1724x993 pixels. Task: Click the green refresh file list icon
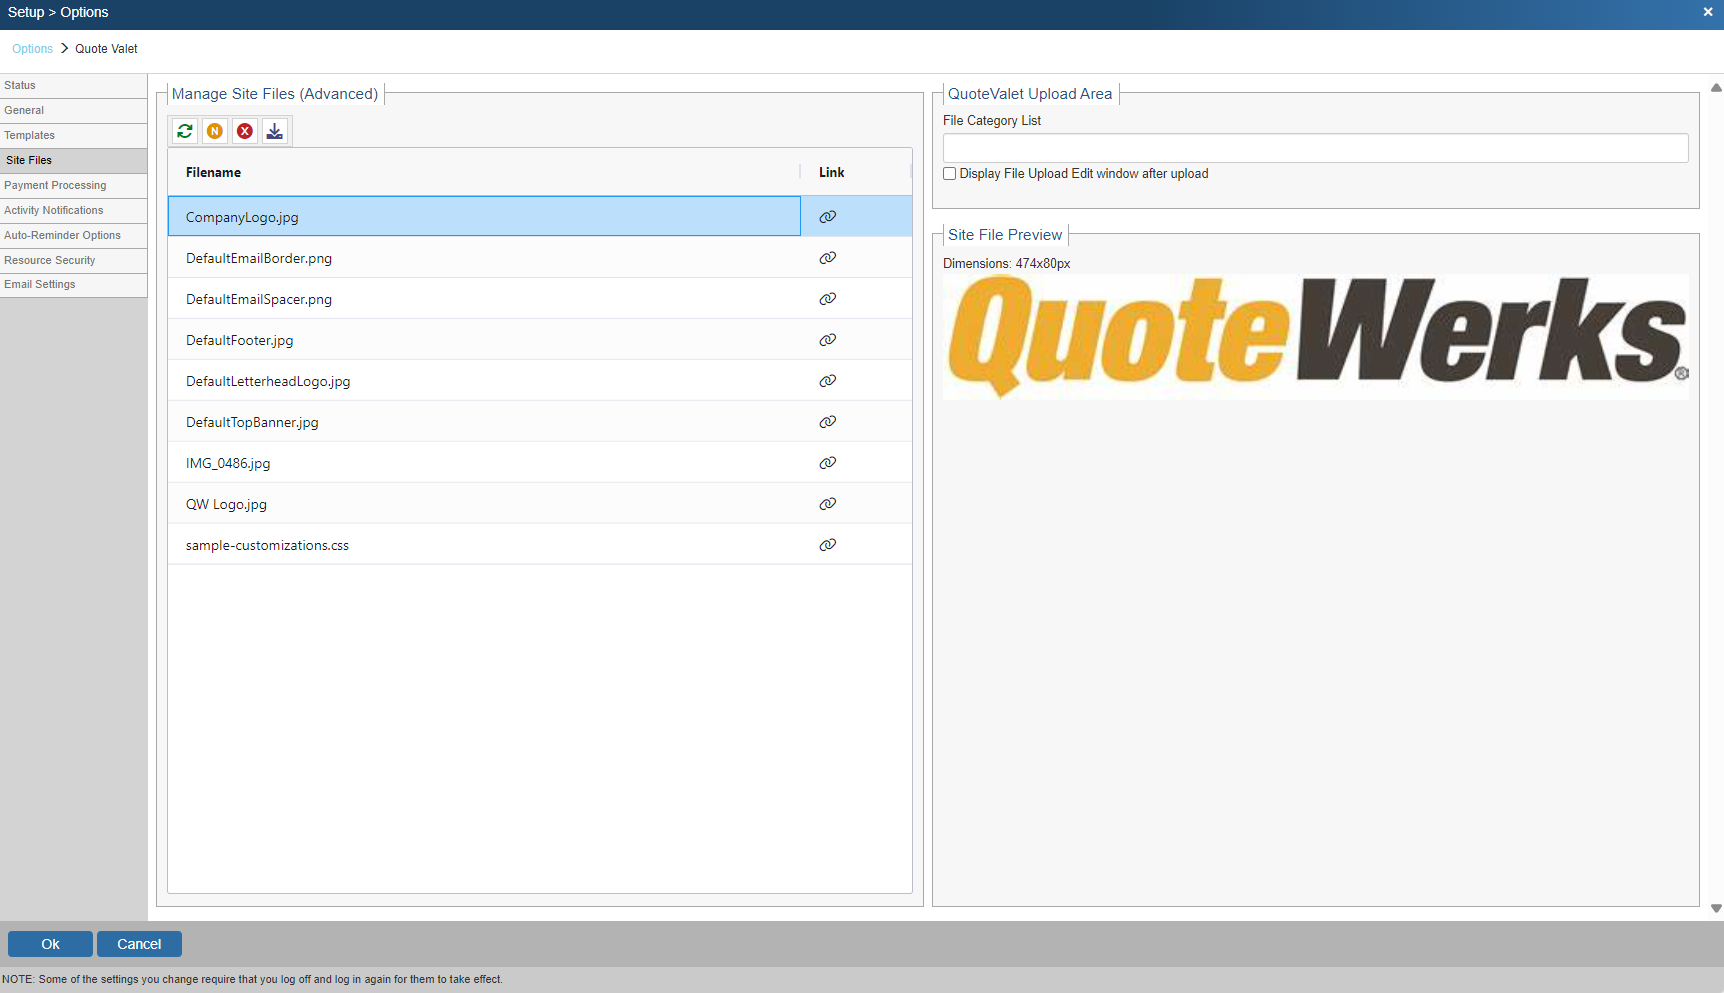[185, 131]
